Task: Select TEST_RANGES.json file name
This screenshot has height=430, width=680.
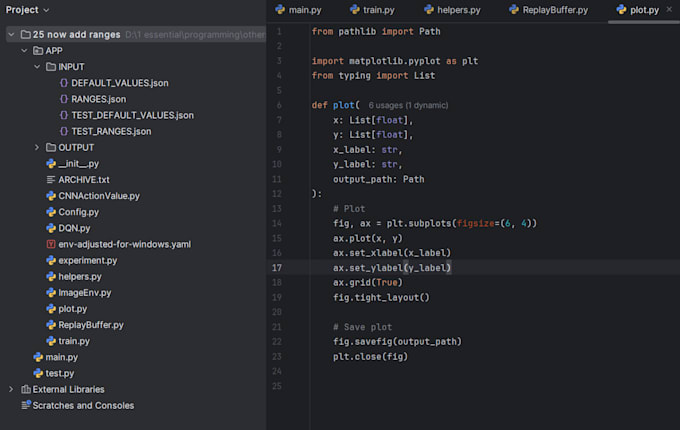Action: [x=111, y=131]
